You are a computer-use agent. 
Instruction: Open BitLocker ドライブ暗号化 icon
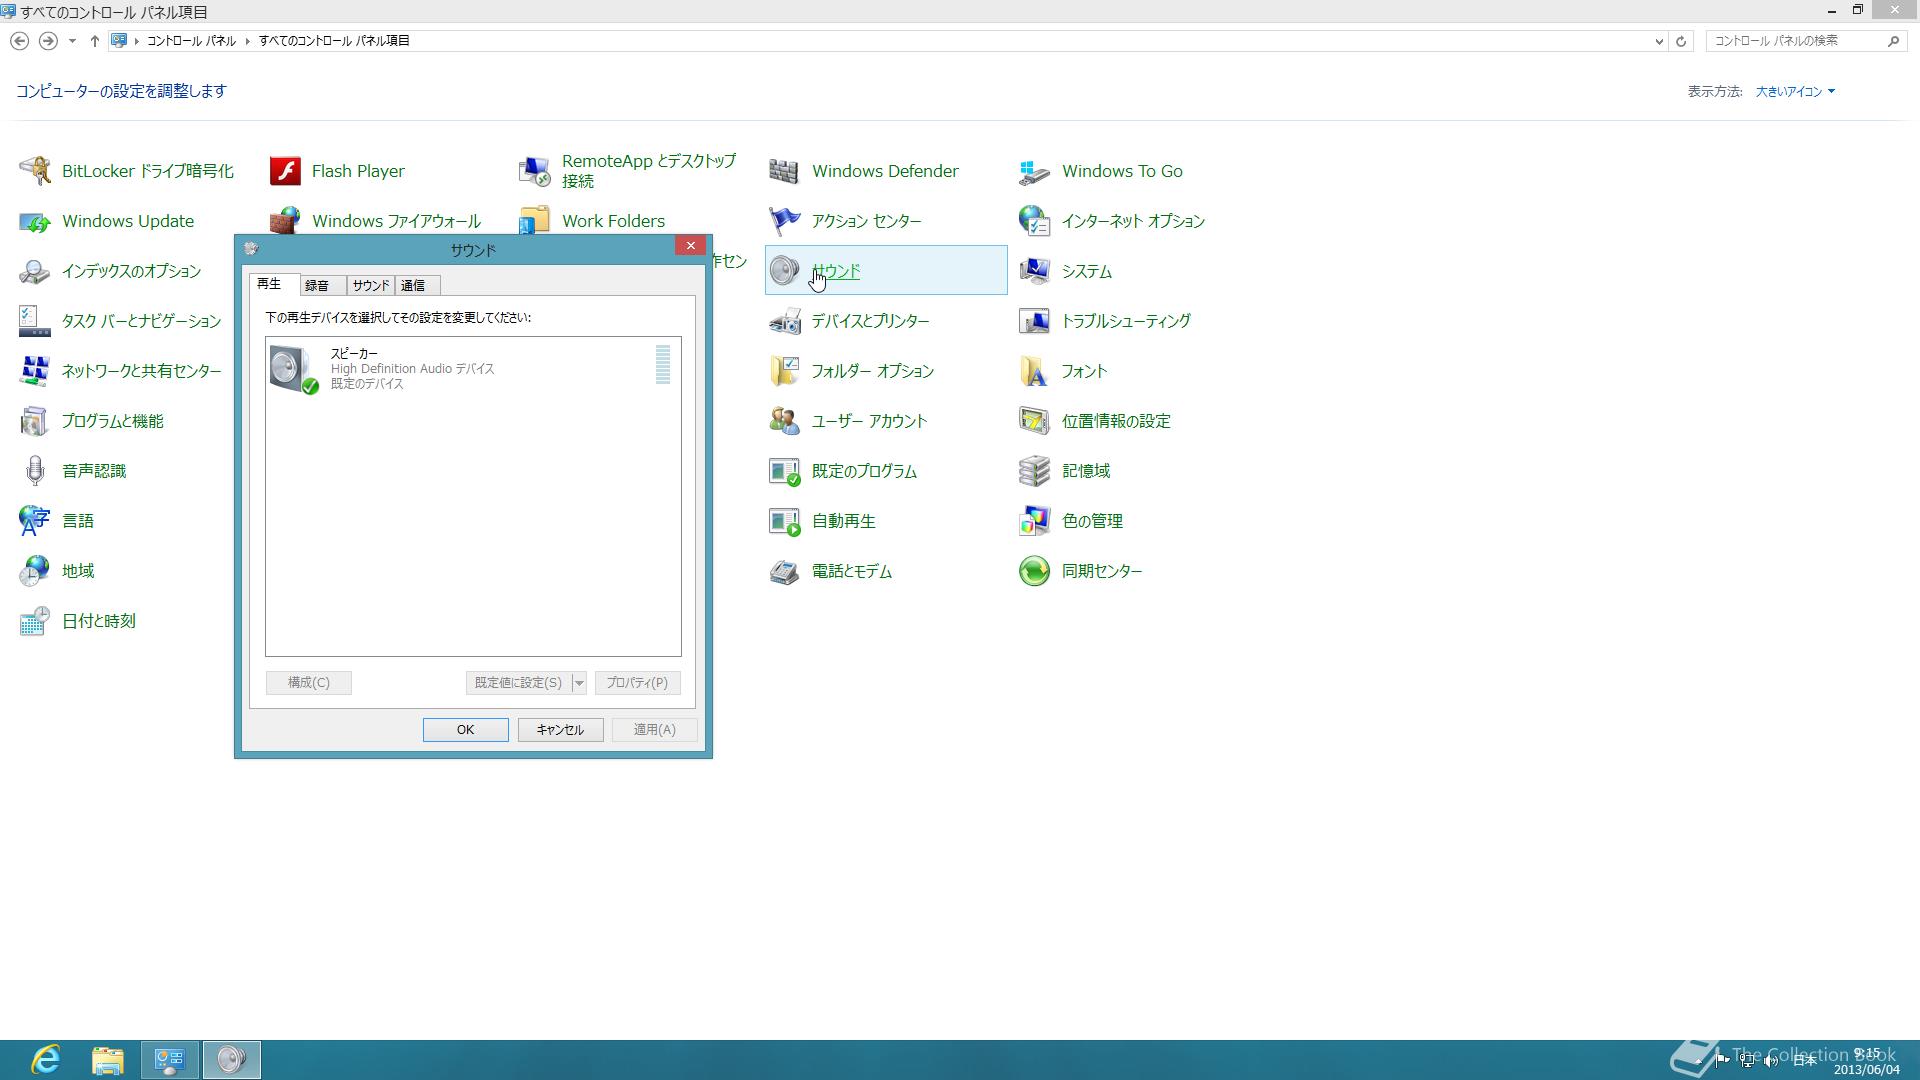(35, 171)
